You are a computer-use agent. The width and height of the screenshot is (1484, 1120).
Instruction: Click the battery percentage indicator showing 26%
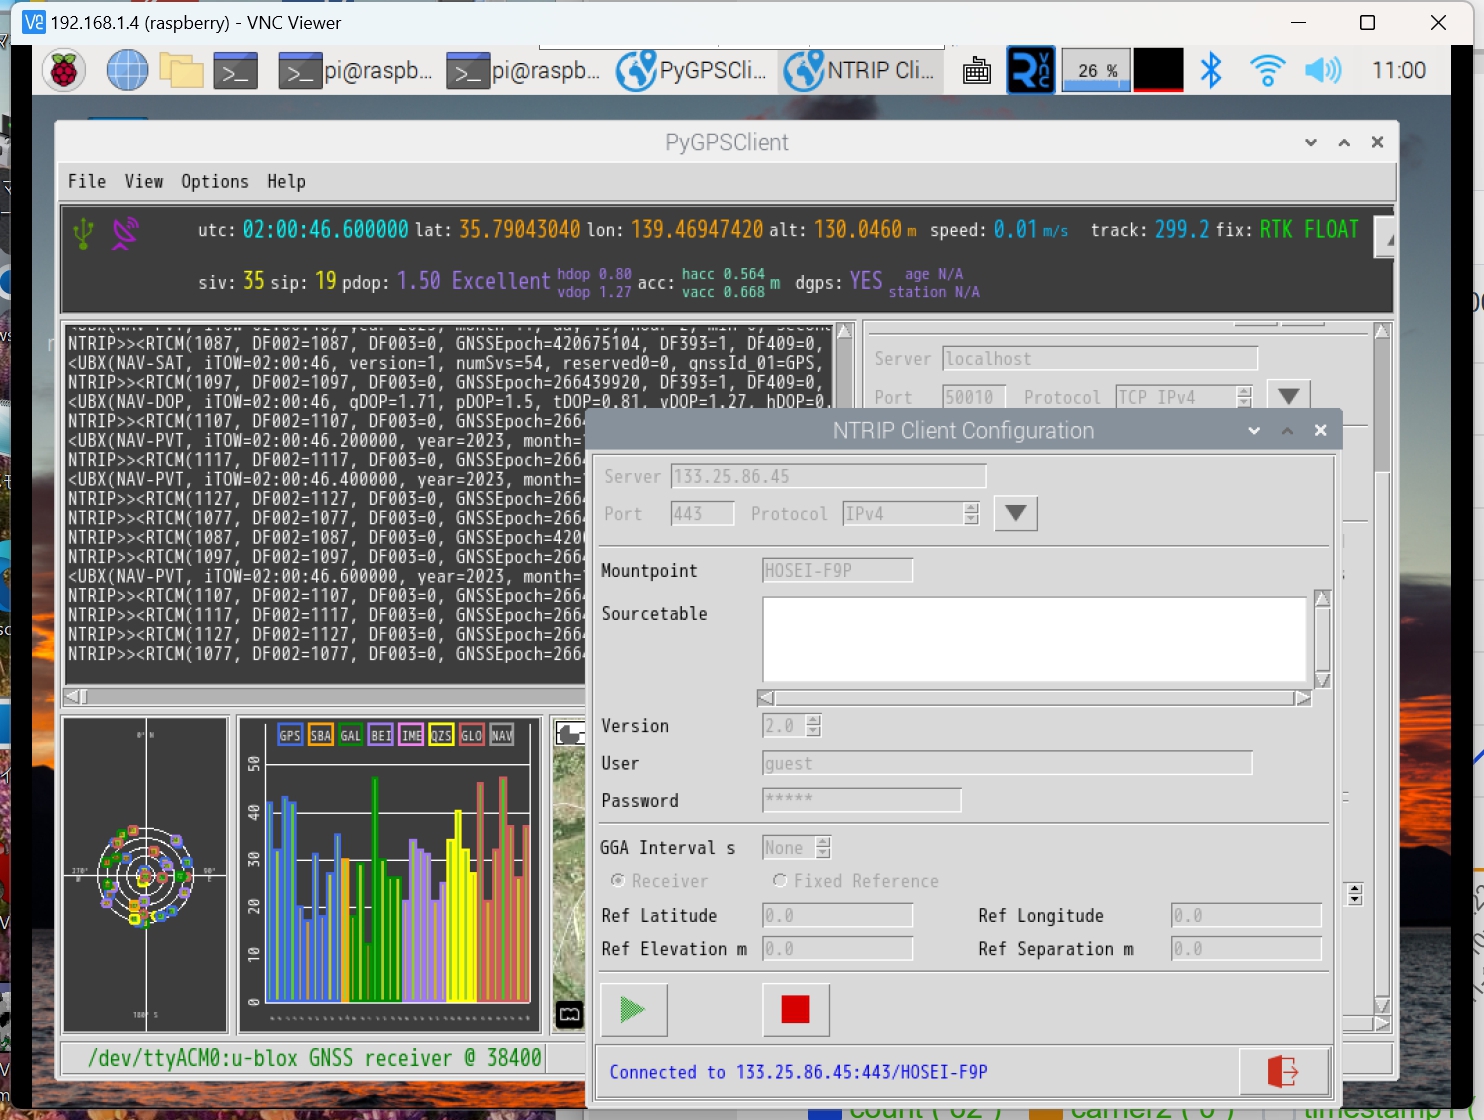pyautogui.click(x=1095, y=70)
